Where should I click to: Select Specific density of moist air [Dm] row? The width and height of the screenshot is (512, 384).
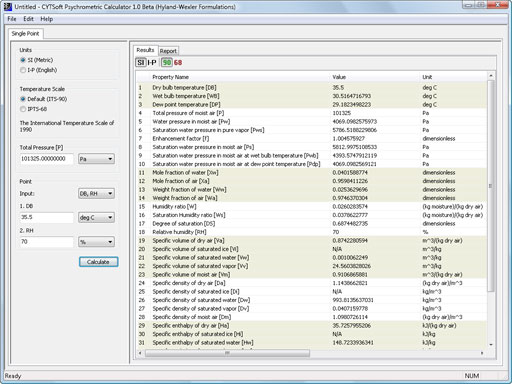pyautogui.click(x=311, y=317)
